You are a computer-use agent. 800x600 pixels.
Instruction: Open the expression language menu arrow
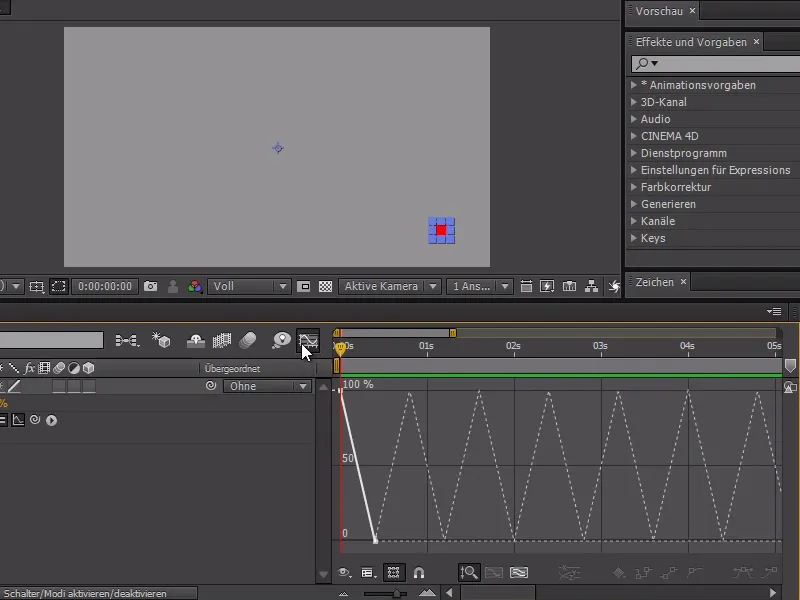[52, 420]
